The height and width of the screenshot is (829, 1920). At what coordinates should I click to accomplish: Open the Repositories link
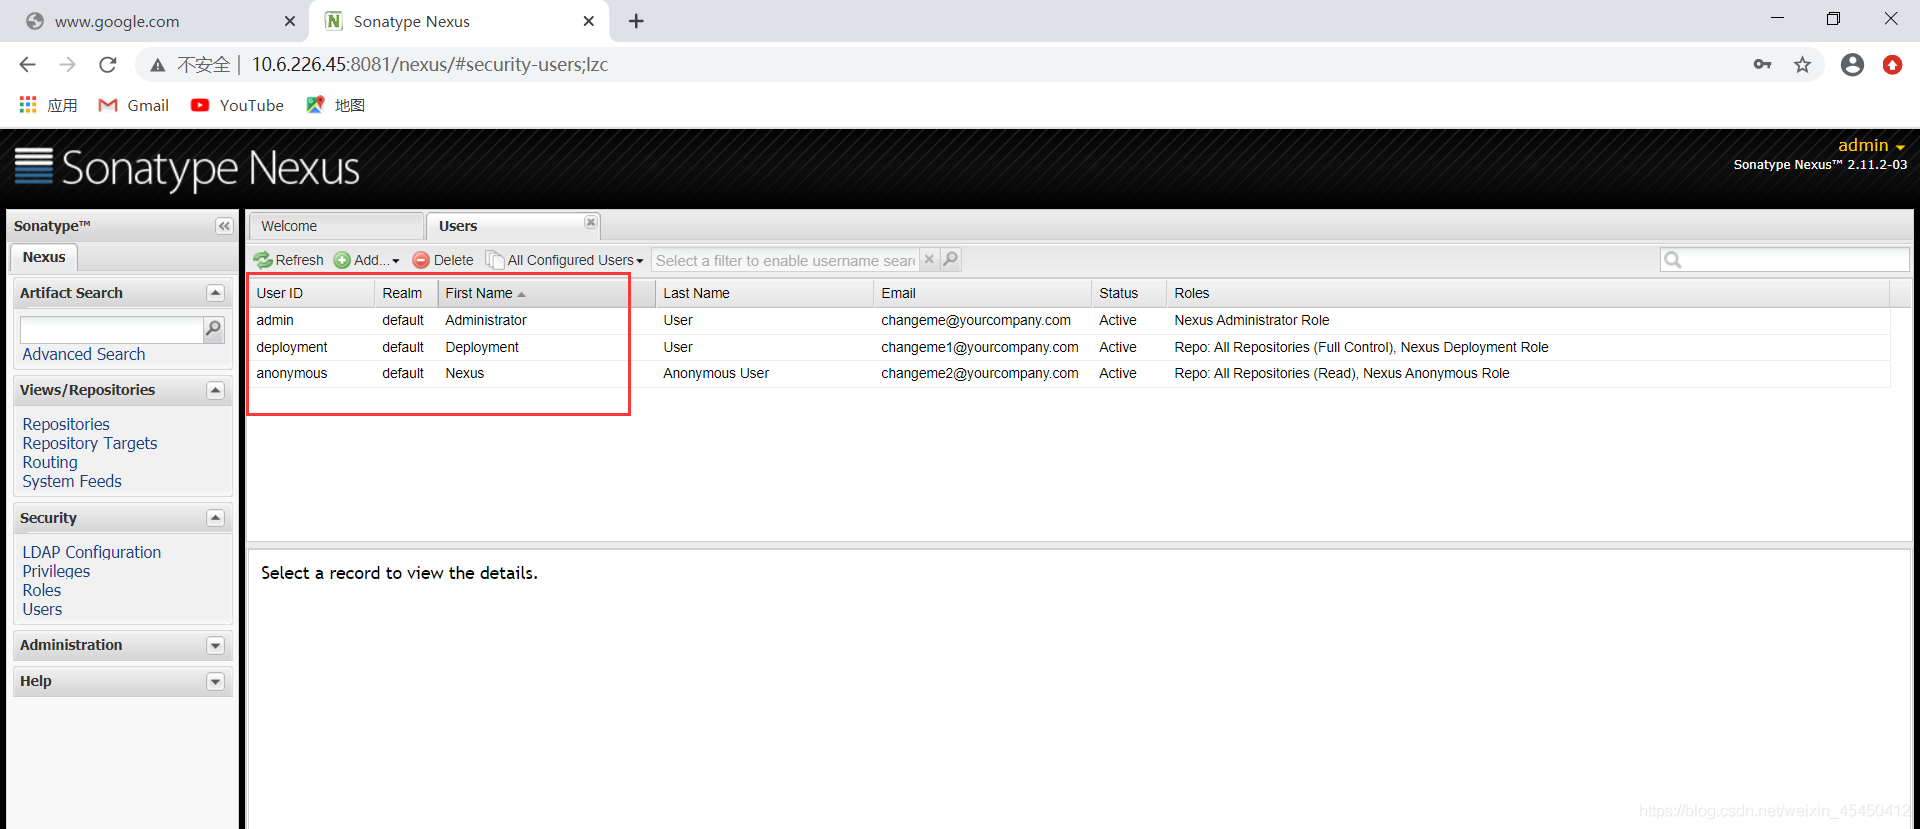click(x=66, y=424)
